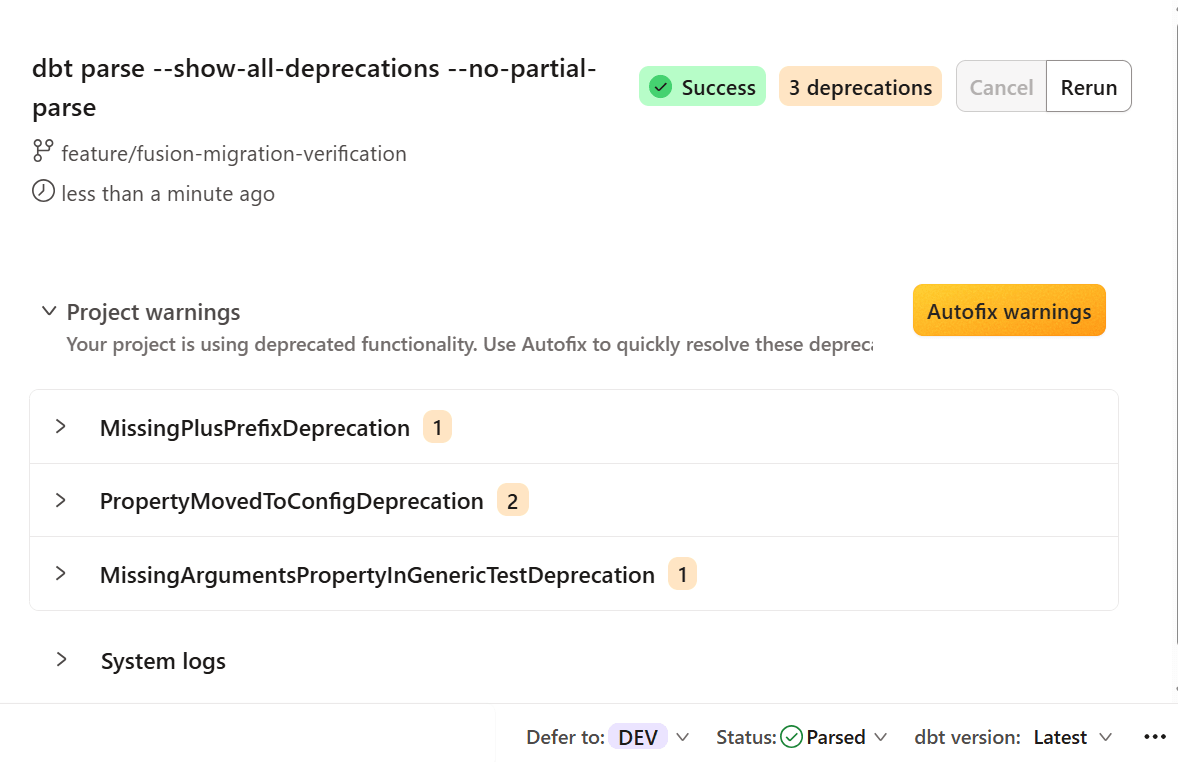Click the Success status badge
This screenshot has width=1178, height=762.
coord(702,86)
